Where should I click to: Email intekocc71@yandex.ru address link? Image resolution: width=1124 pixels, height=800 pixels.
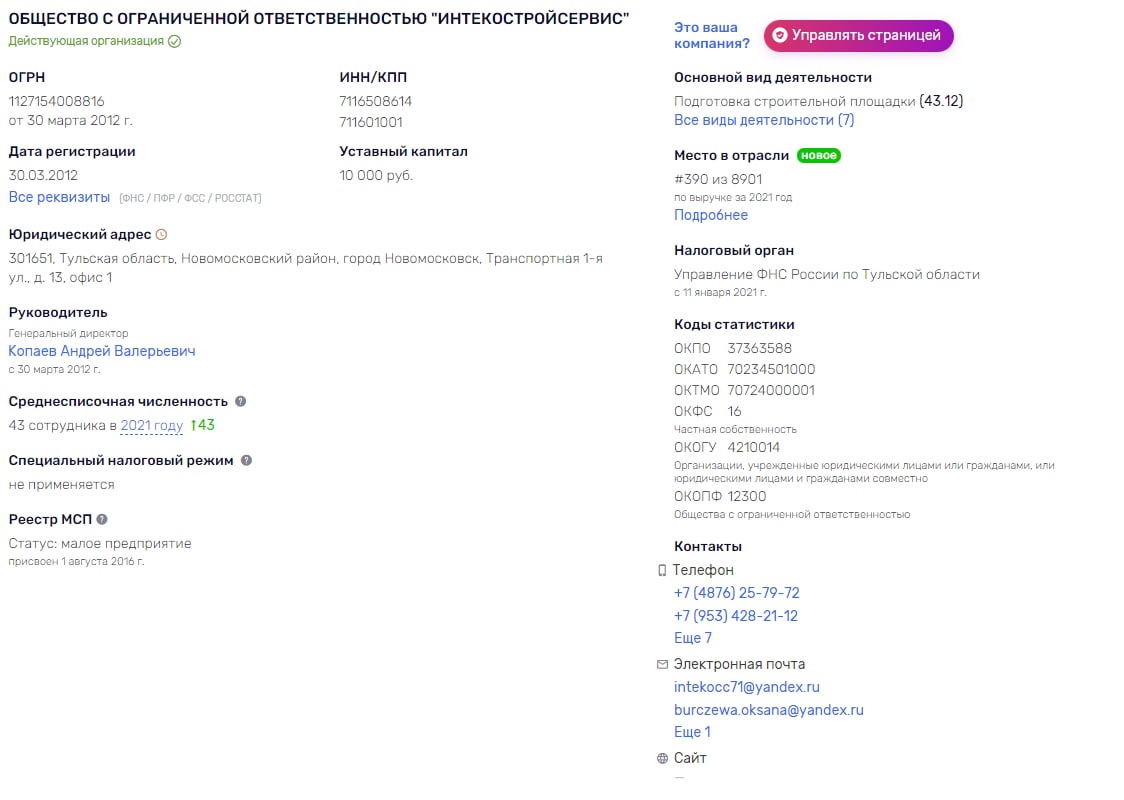[x=747, y=687]
